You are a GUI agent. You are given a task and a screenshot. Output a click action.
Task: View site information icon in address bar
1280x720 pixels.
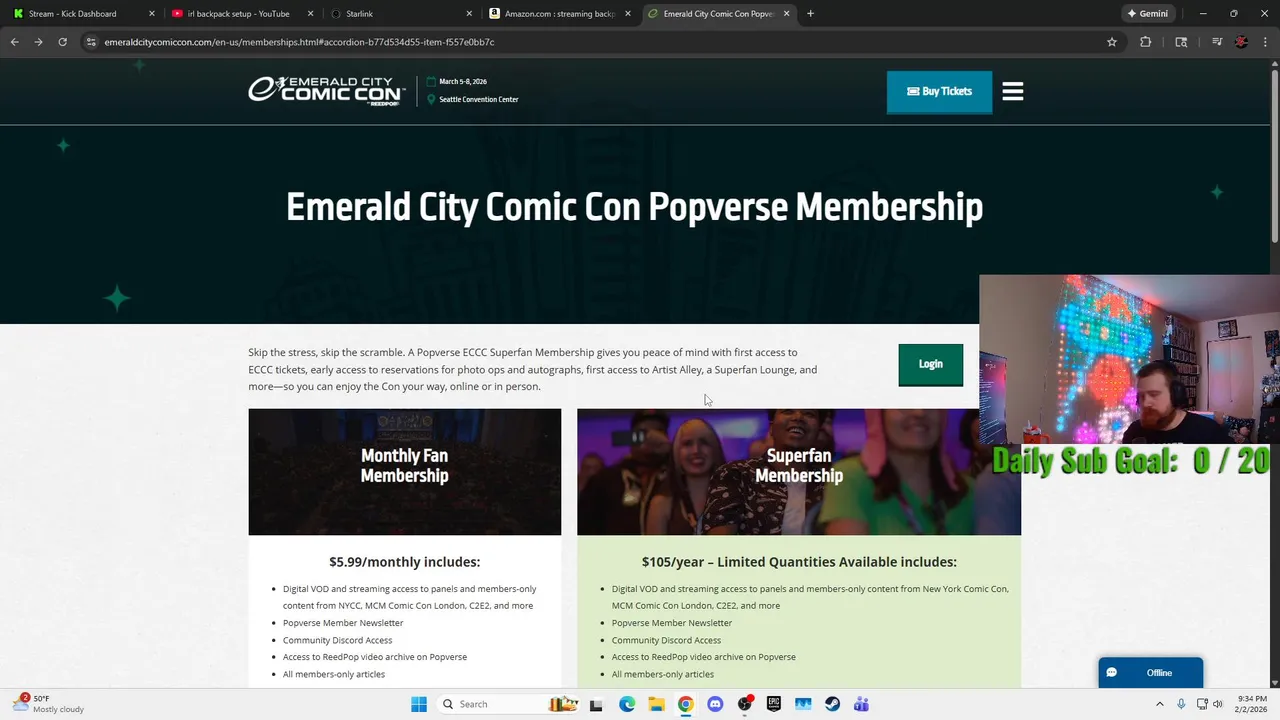(x=91, y=42)
